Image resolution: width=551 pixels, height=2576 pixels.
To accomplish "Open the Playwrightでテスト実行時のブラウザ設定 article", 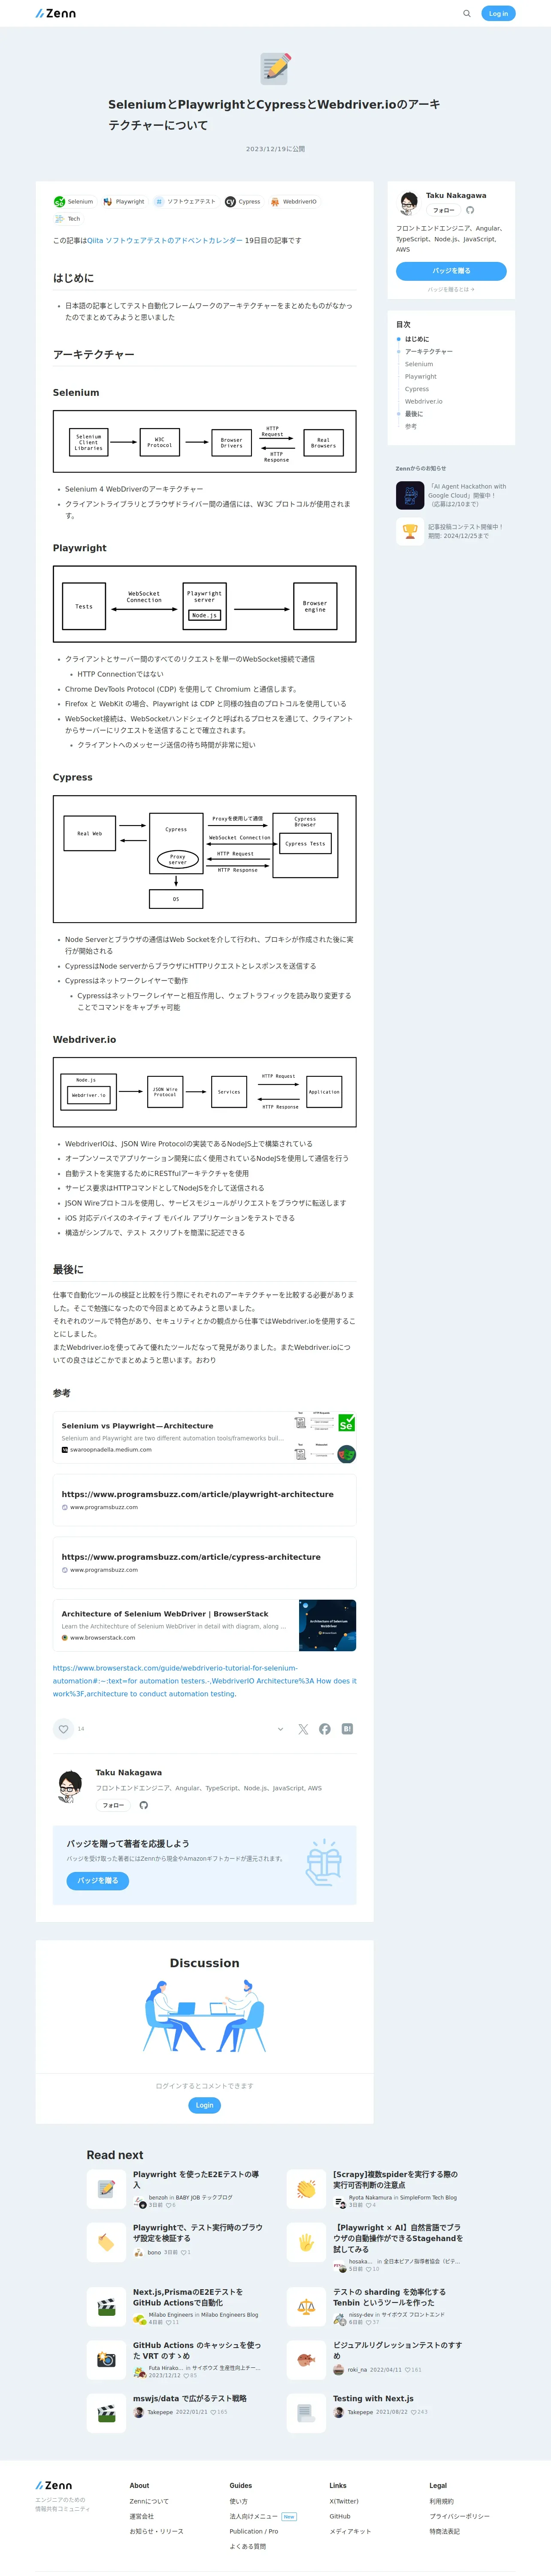I will point(198,2232).
